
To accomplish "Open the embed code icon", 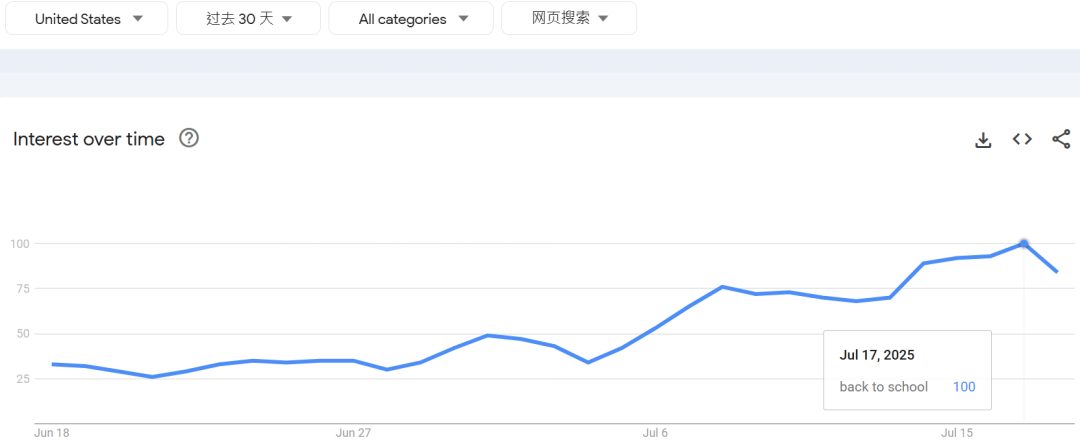I will click(1022, 140).
